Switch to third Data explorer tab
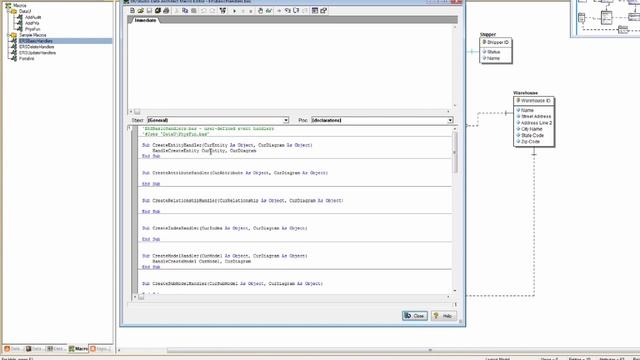Screen dimensions: 640x360 (56, 349)
